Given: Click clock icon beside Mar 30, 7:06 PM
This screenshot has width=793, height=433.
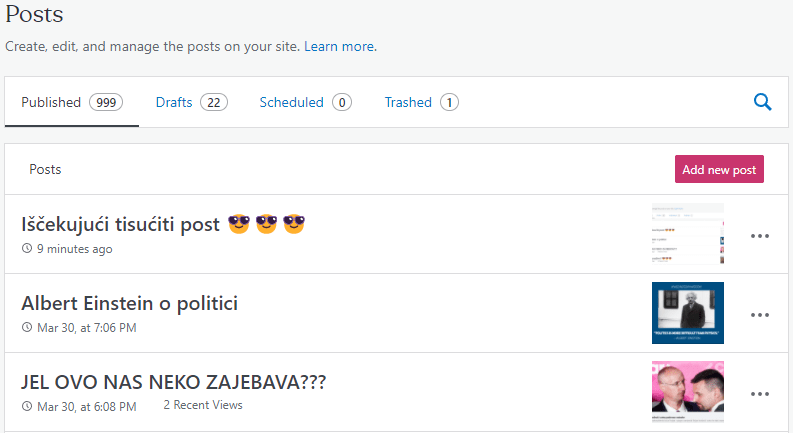Looking at the screenshot, I should click(27, 327).
